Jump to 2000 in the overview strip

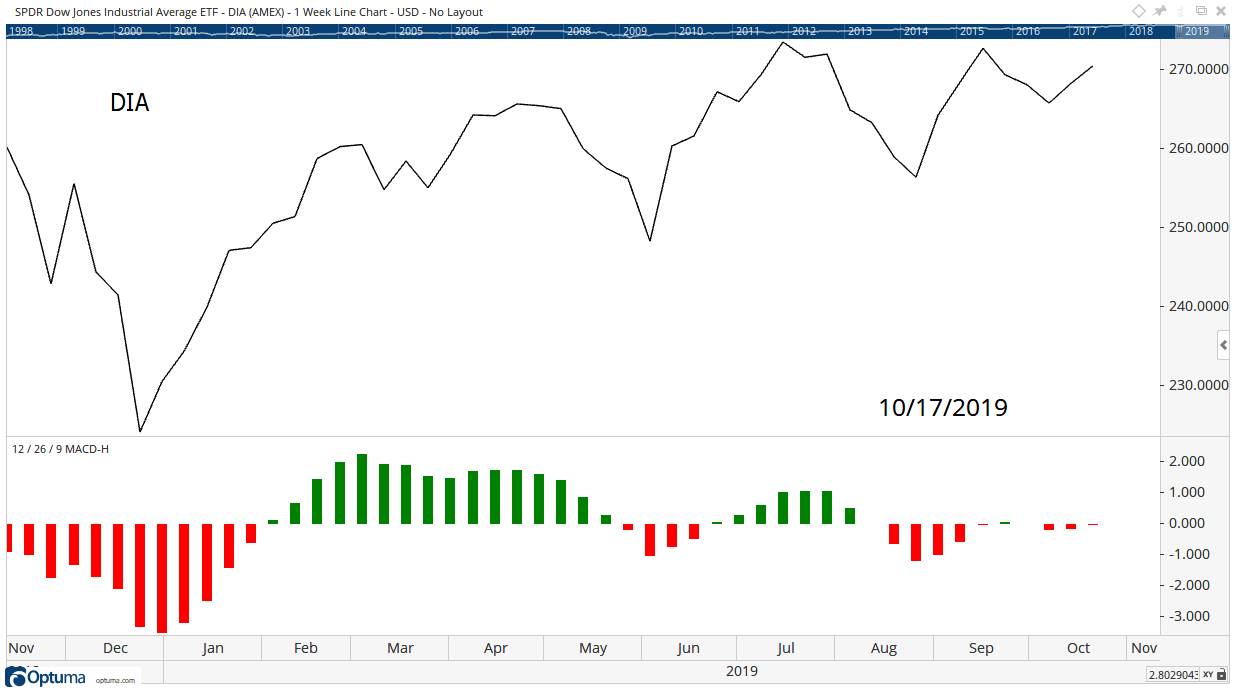pyautogui.click(x=130, y=31)
